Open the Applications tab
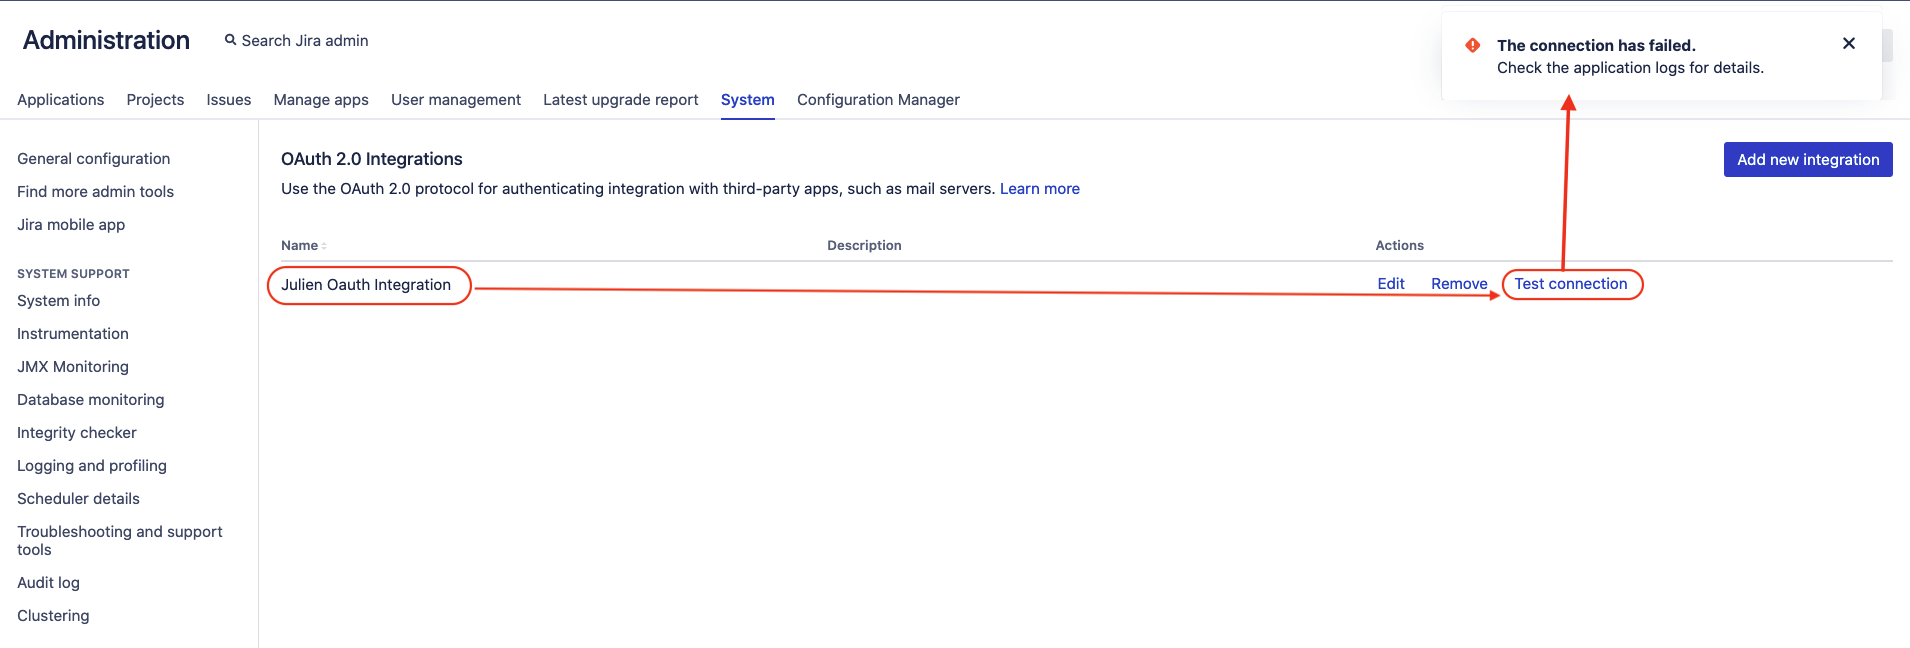 [x=61, y=100]
